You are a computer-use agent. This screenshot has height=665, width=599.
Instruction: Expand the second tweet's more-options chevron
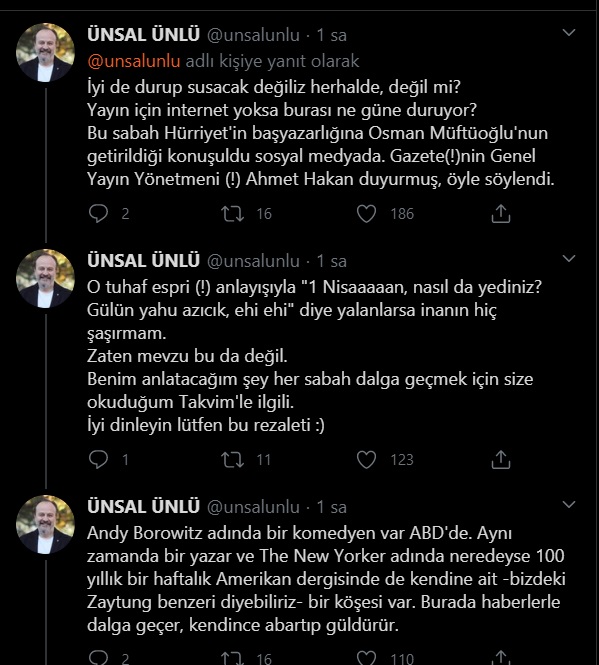coord(568,258)
